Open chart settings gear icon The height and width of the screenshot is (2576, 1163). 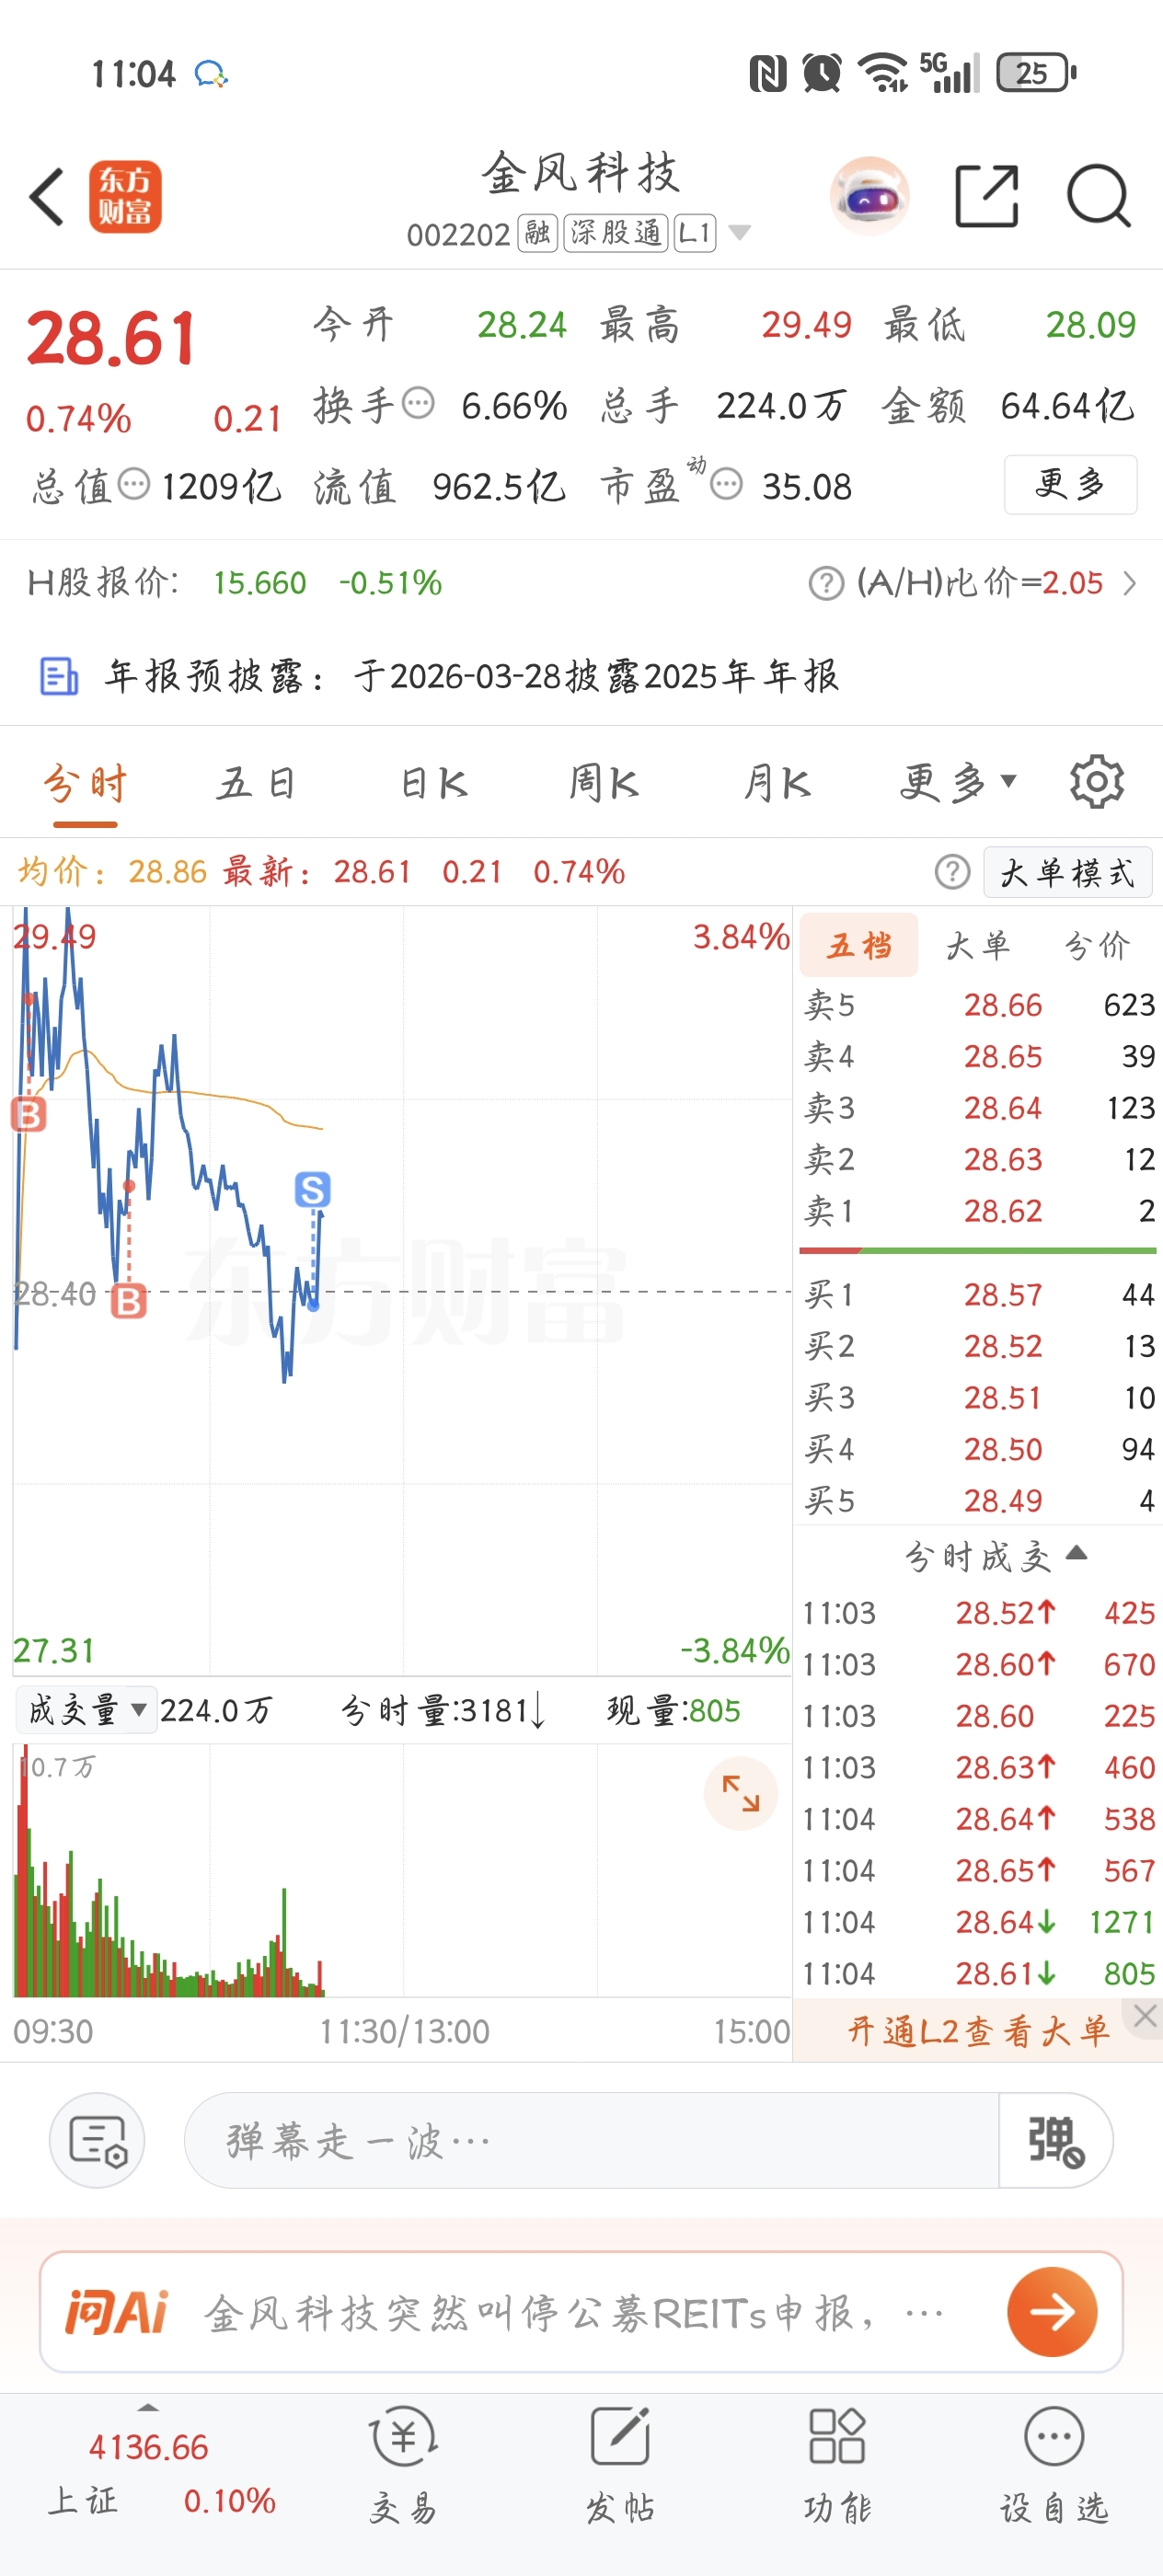point(1096,782)
